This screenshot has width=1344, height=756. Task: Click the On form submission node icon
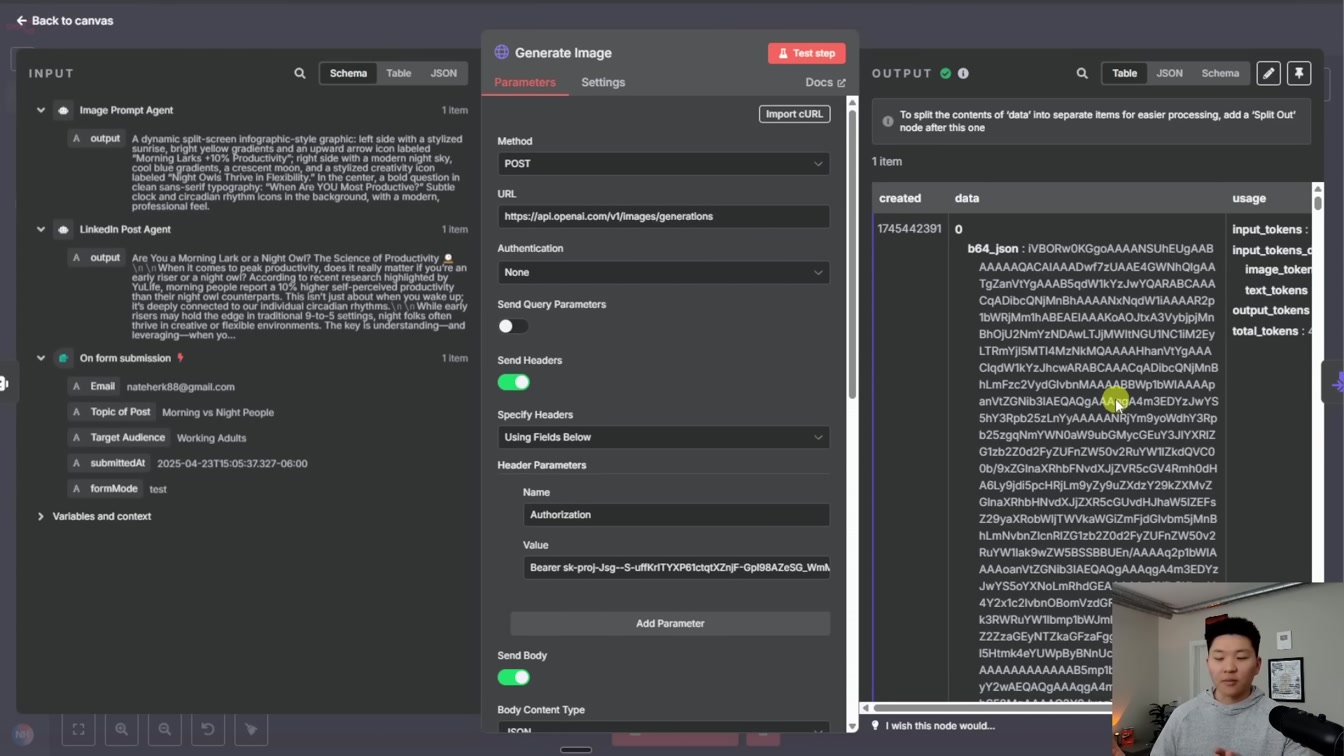pyautogui.click(x=63, y=358)
